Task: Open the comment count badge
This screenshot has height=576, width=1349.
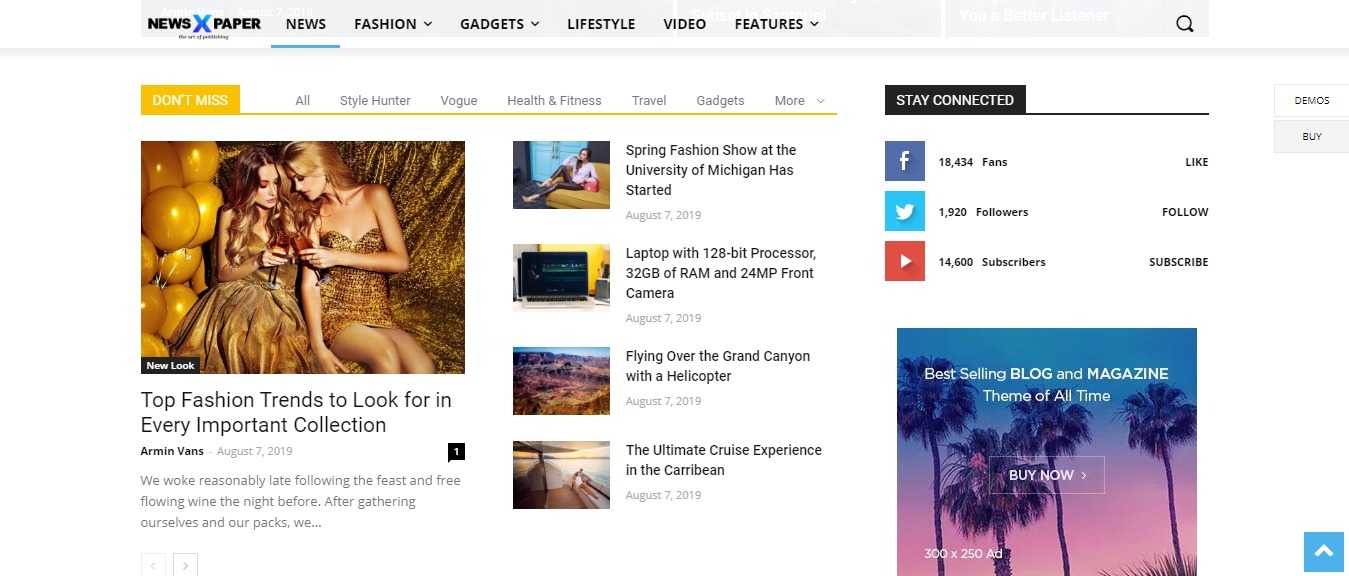Action: click(456, 452)
